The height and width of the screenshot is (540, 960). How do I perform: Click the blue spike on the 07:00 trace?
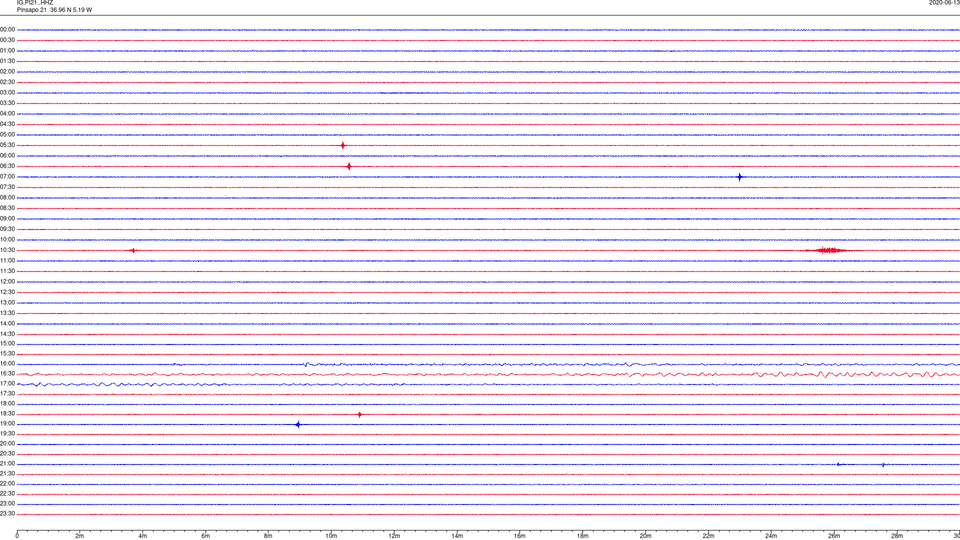(x=740, y=177)
